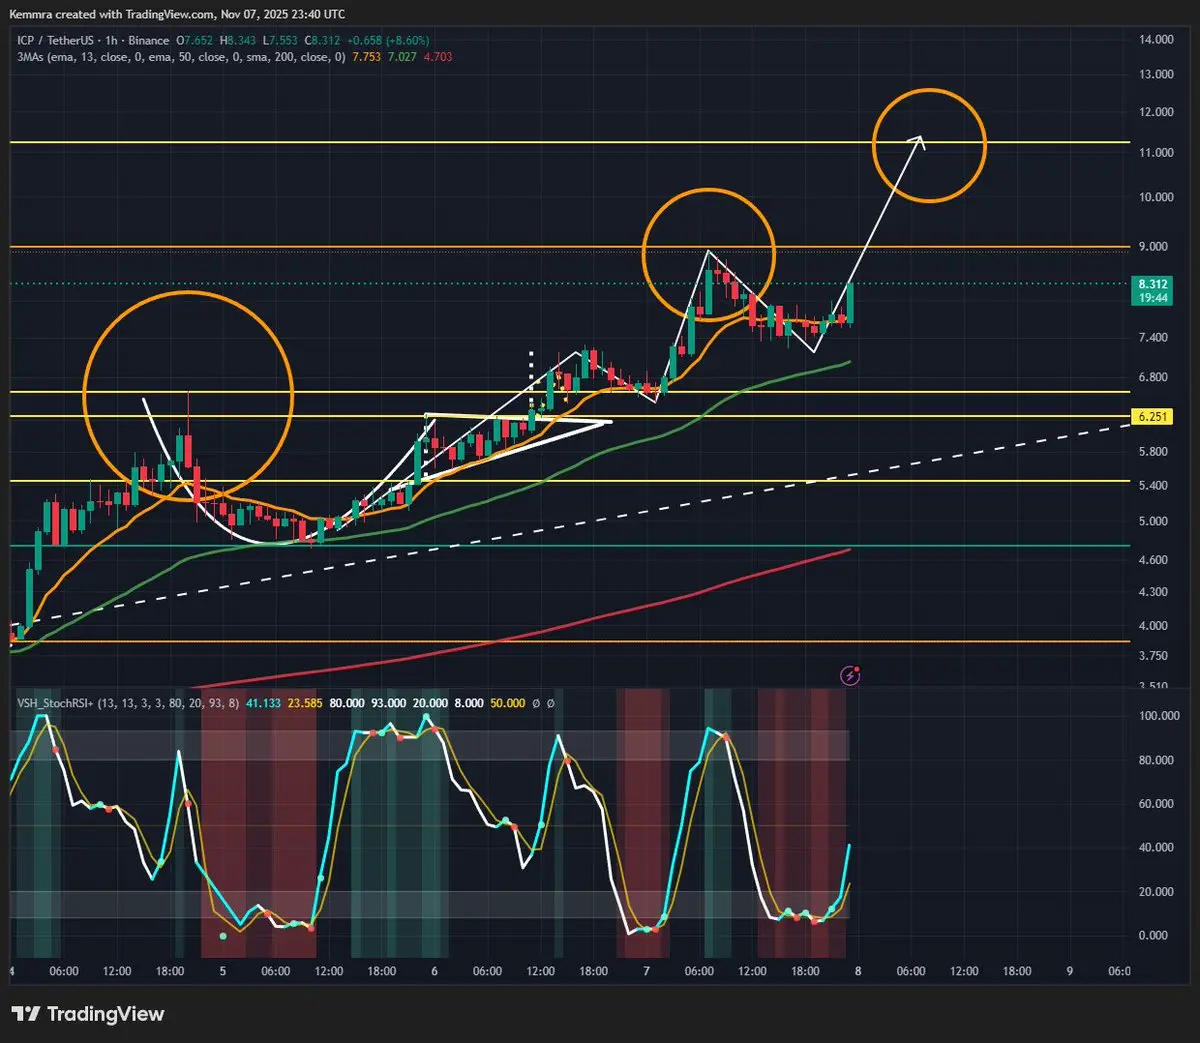
Task: Click the 4.600 price axis label
Action: point(1153,560)
